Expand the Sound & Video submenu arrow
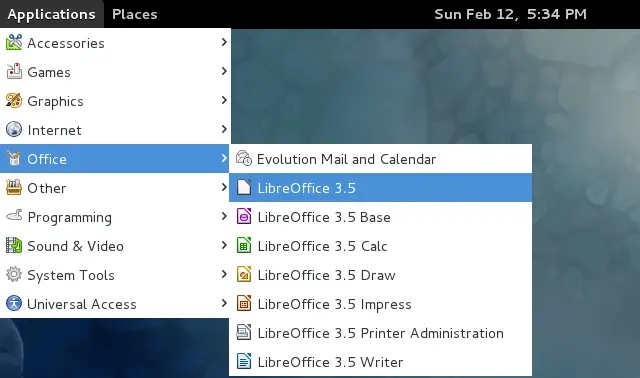Screen dimensions: 640x378 pyautogui.click(x=224, y=245)
